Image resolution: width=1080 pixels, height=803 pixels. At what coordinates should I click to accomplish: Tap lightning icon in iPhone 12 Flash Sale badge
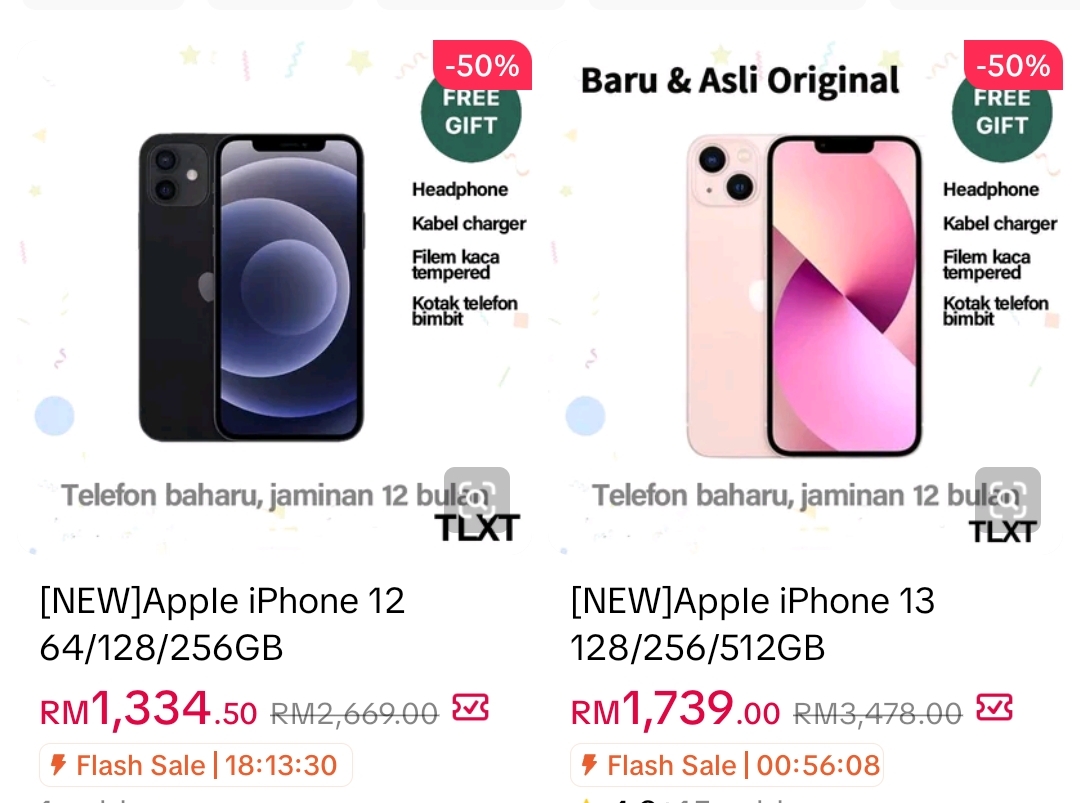pos(59,764)
